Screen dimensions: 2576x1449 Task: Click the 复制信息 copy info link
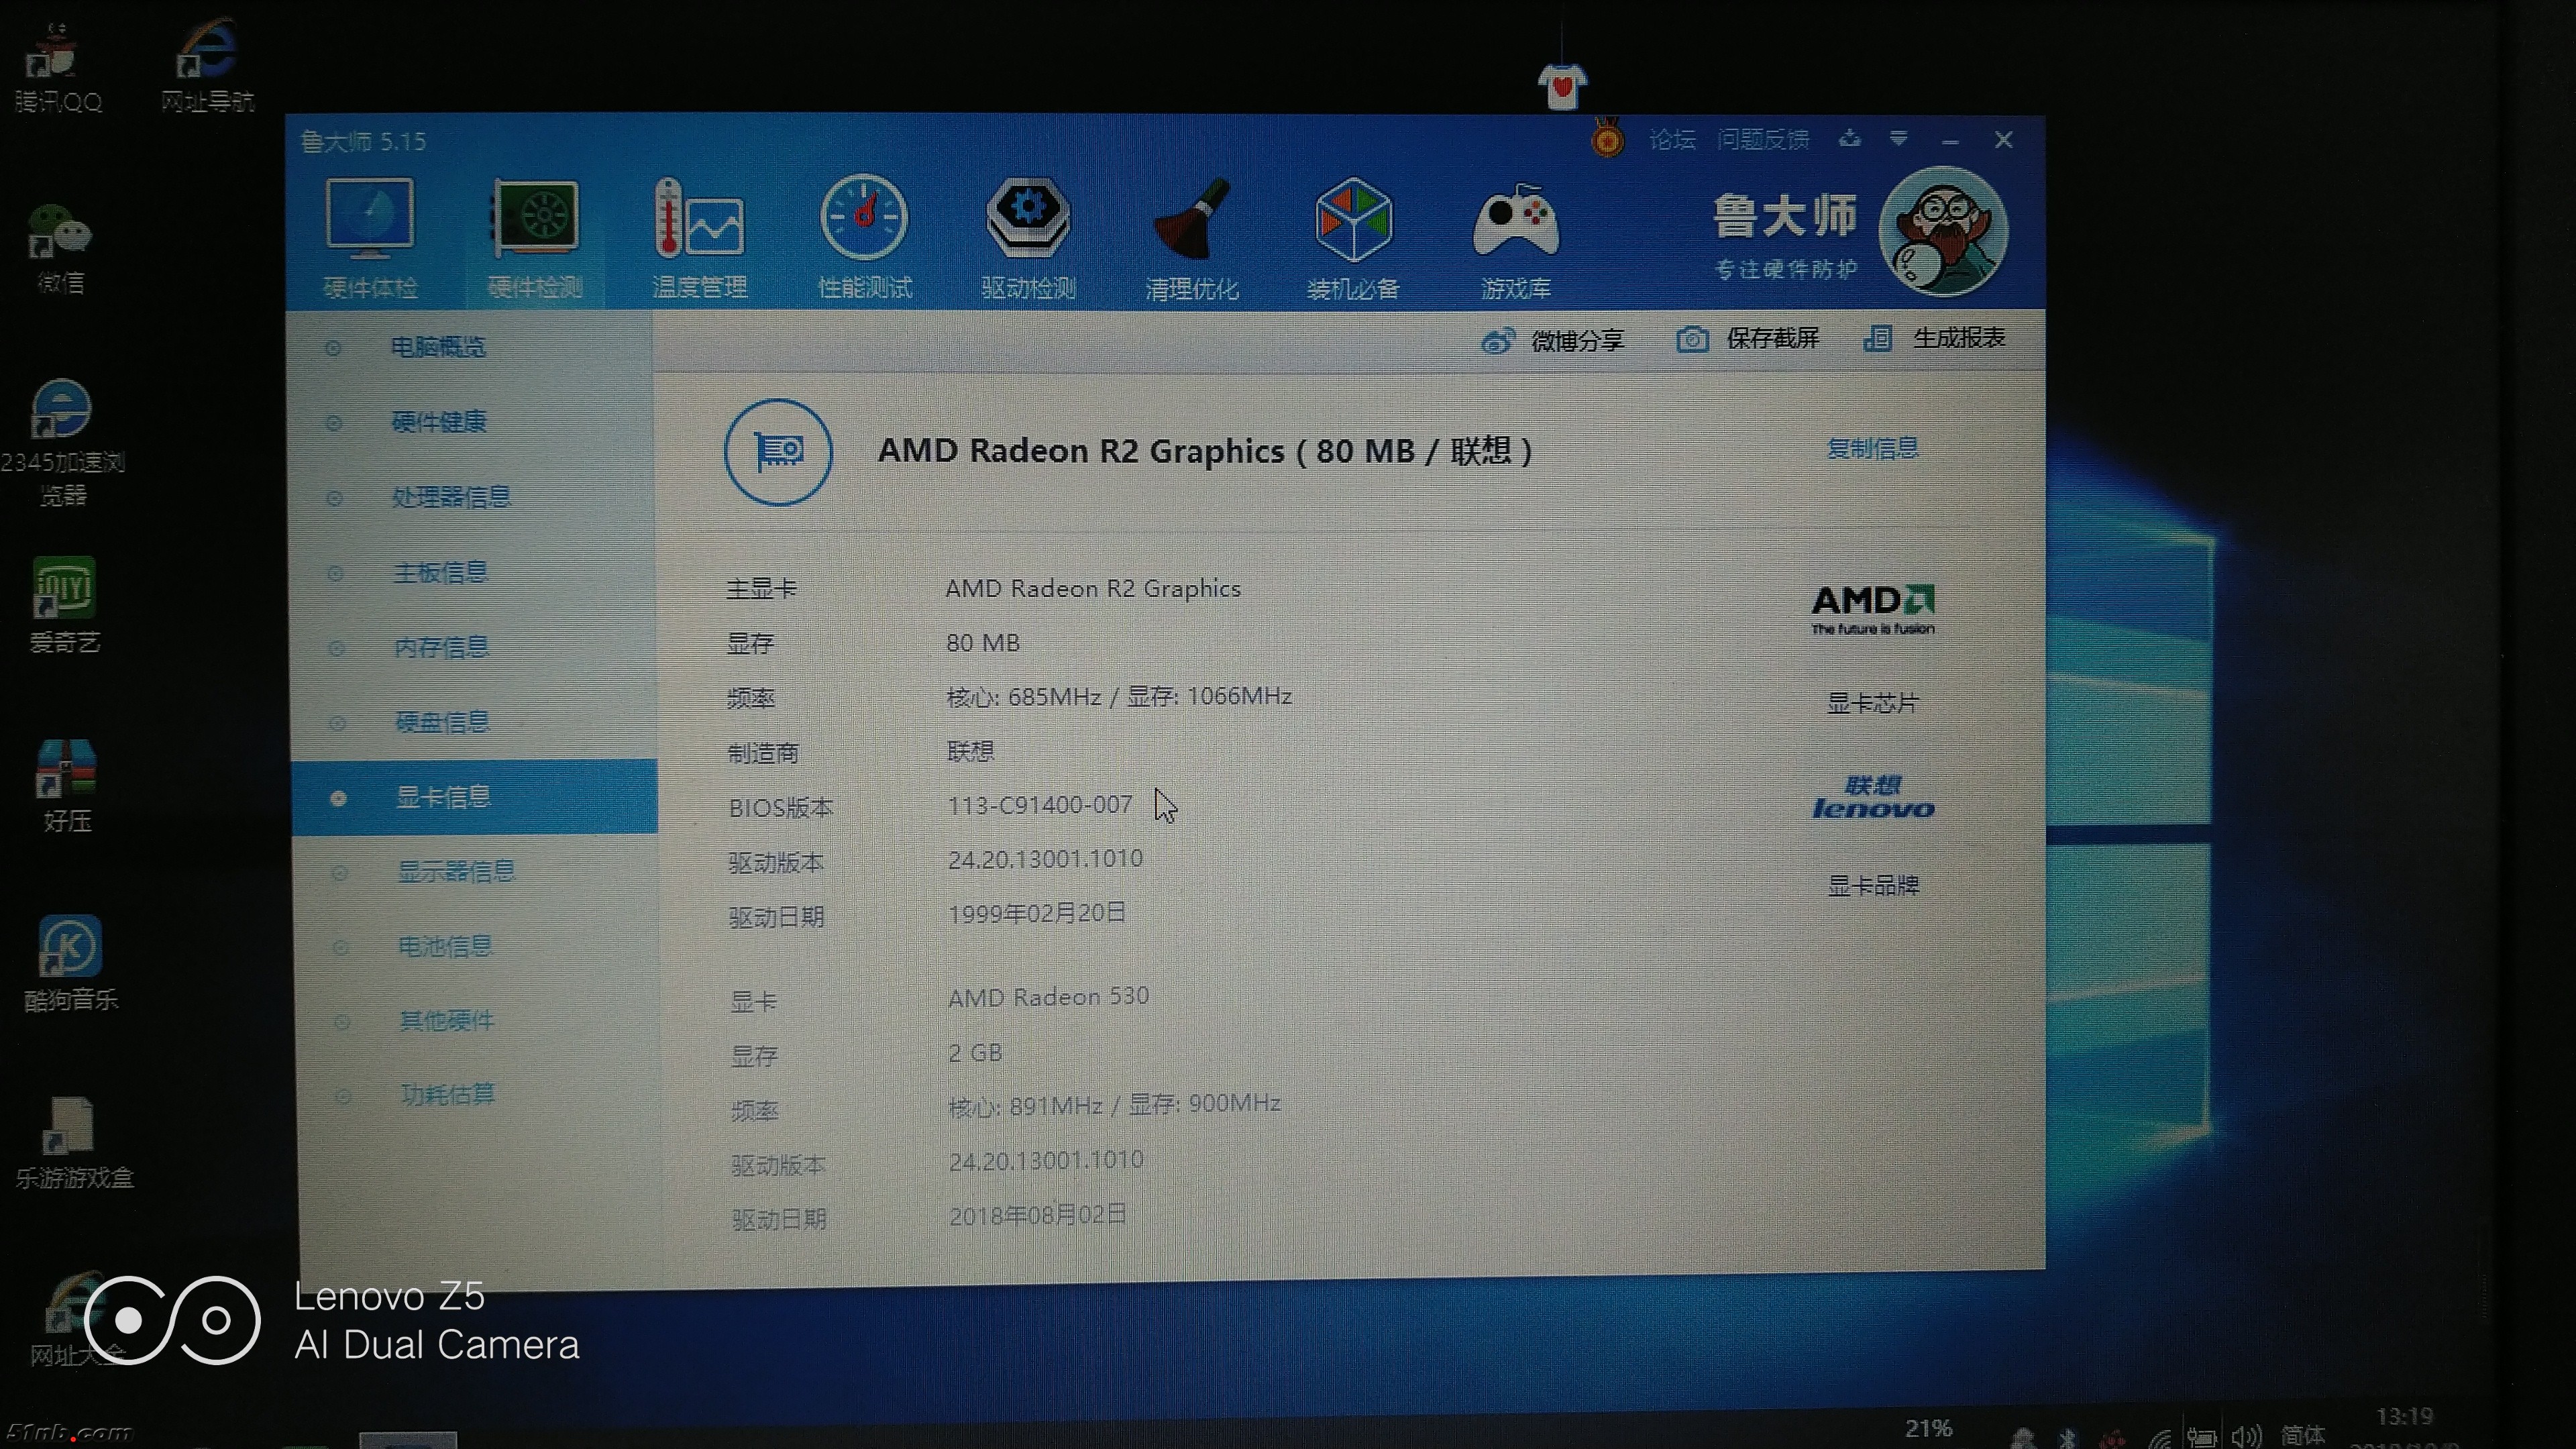pos(1872,448)
